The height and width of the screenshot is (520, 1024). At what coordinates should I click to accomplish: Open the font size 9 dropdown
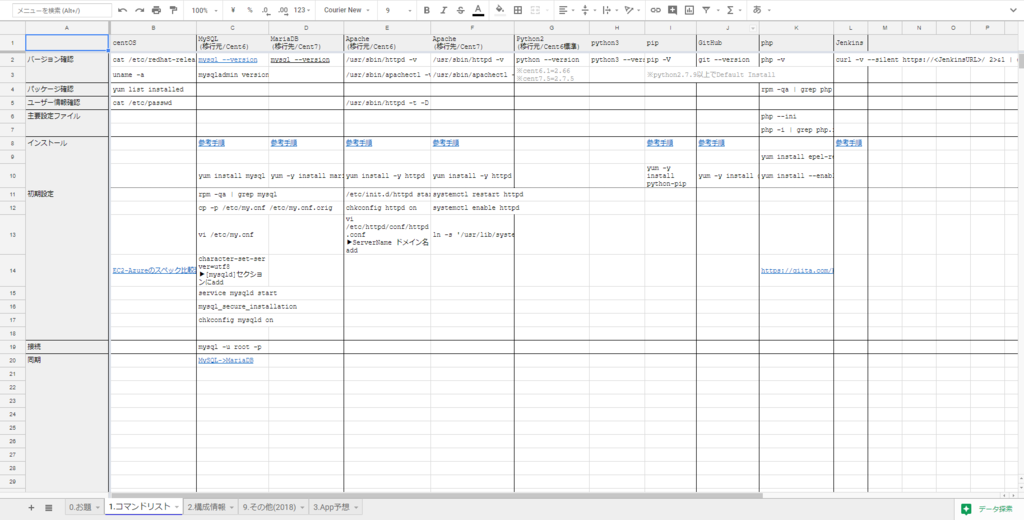(396, 10)
